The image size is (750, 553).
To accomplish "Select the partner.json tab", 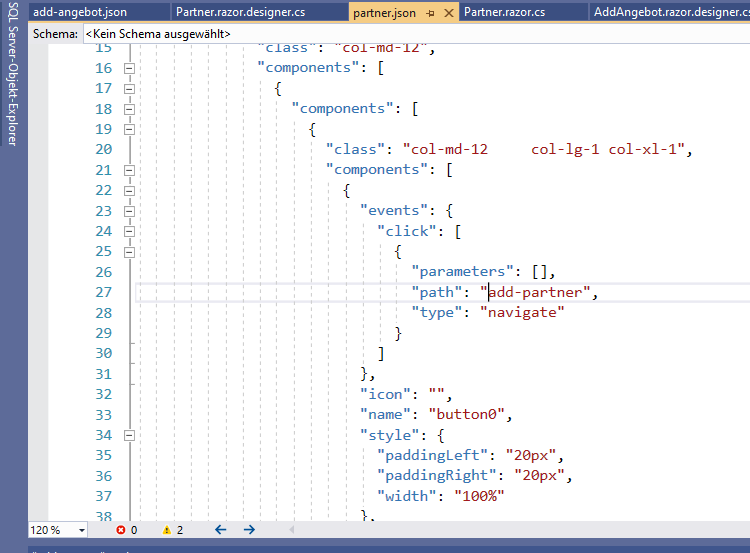I will 385,13.
